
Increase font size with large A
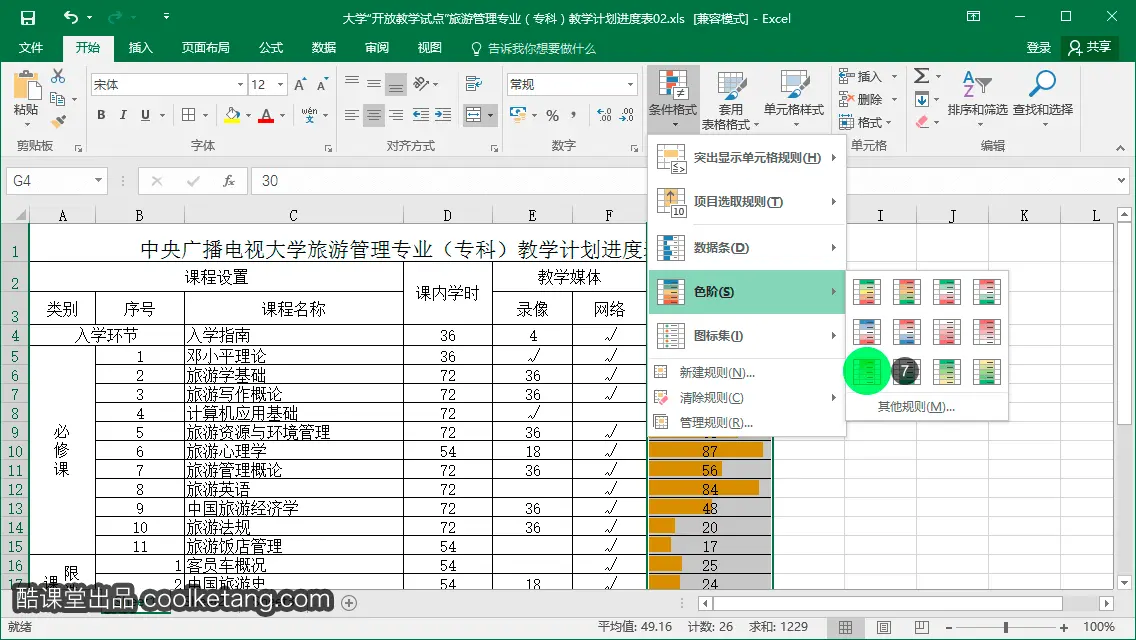click(x=300, y=85)
